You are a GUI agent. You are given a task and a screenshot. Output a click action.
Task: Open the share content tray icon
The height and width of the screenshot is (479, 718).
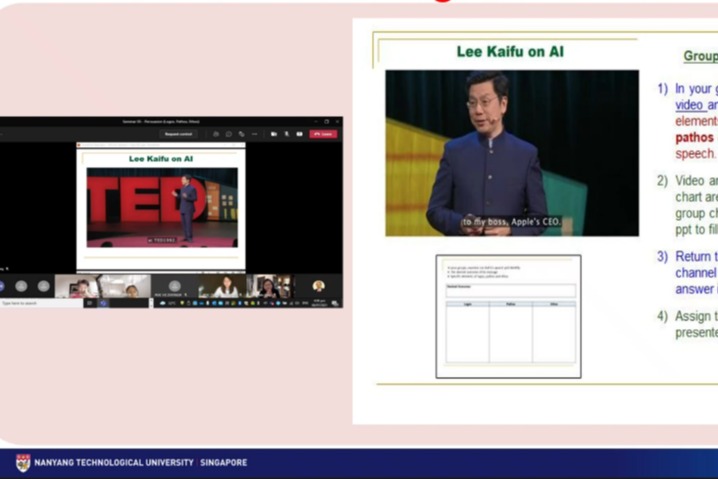coord(299,134)
